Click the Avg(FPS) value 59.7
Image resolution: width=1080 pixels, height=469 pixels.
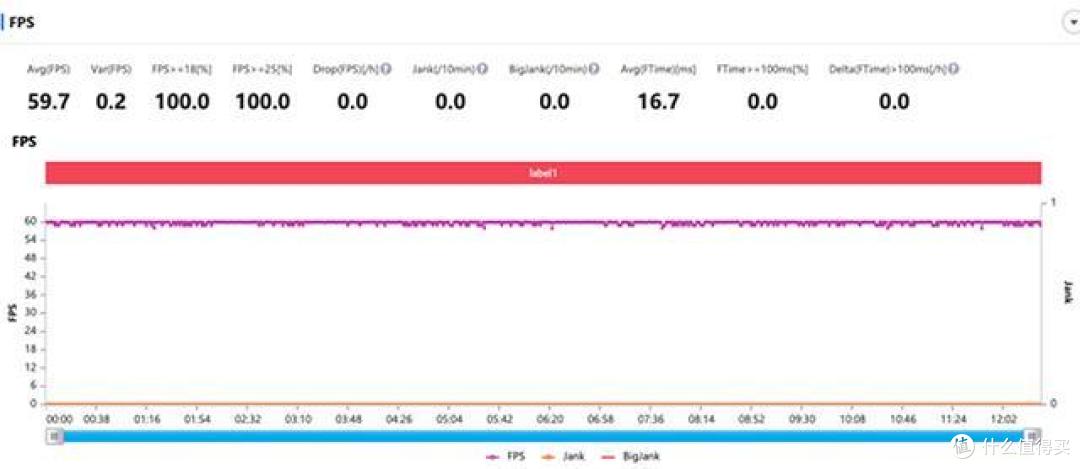[48, 102]
